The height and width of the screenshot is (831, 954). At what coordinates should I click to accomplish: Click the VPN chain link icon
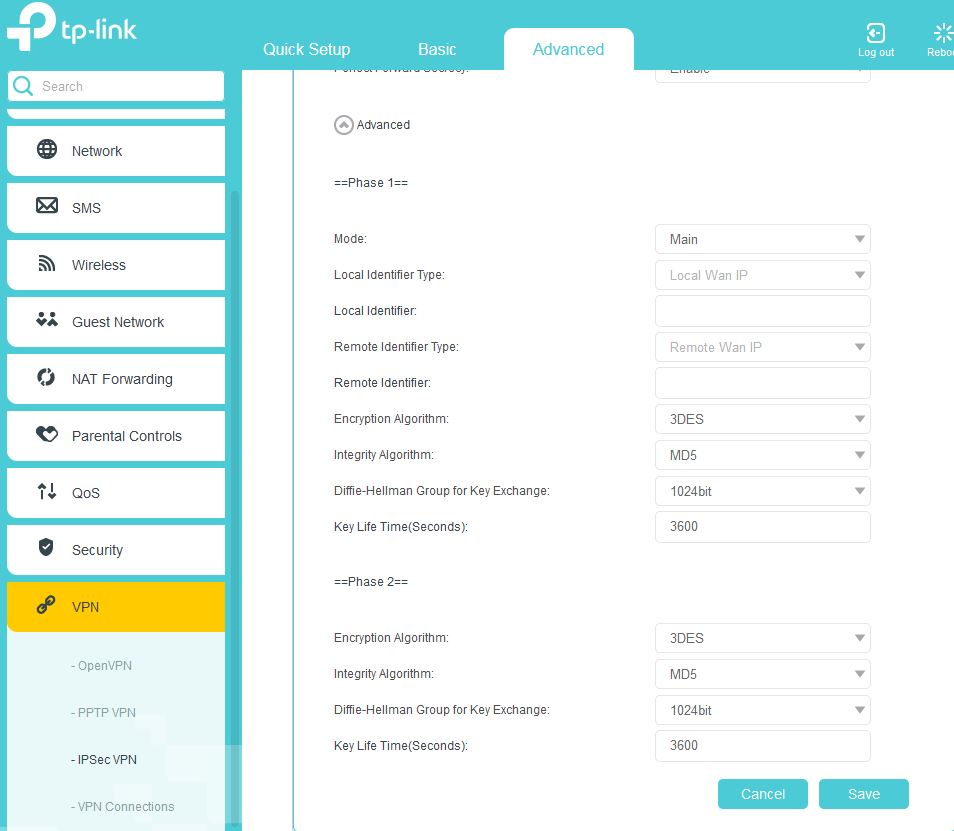click(46, 605)
